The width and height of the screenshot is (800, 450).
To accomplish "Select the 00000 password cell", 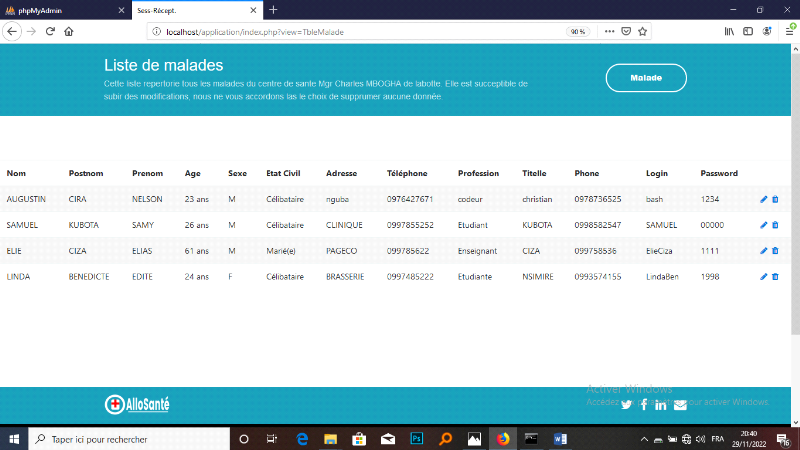I will tap(712, 225).
